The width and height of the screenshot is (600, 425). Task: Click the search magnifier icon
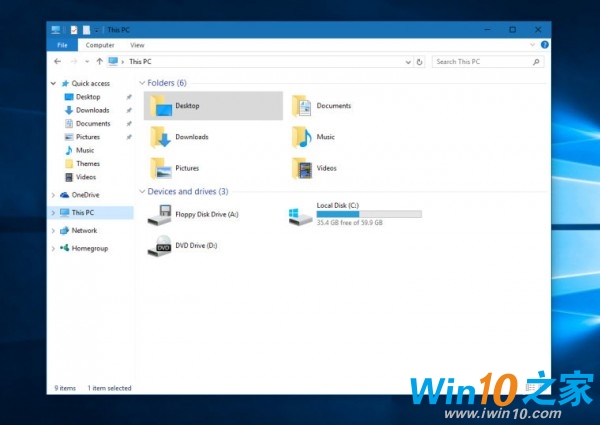pos(536,62)
